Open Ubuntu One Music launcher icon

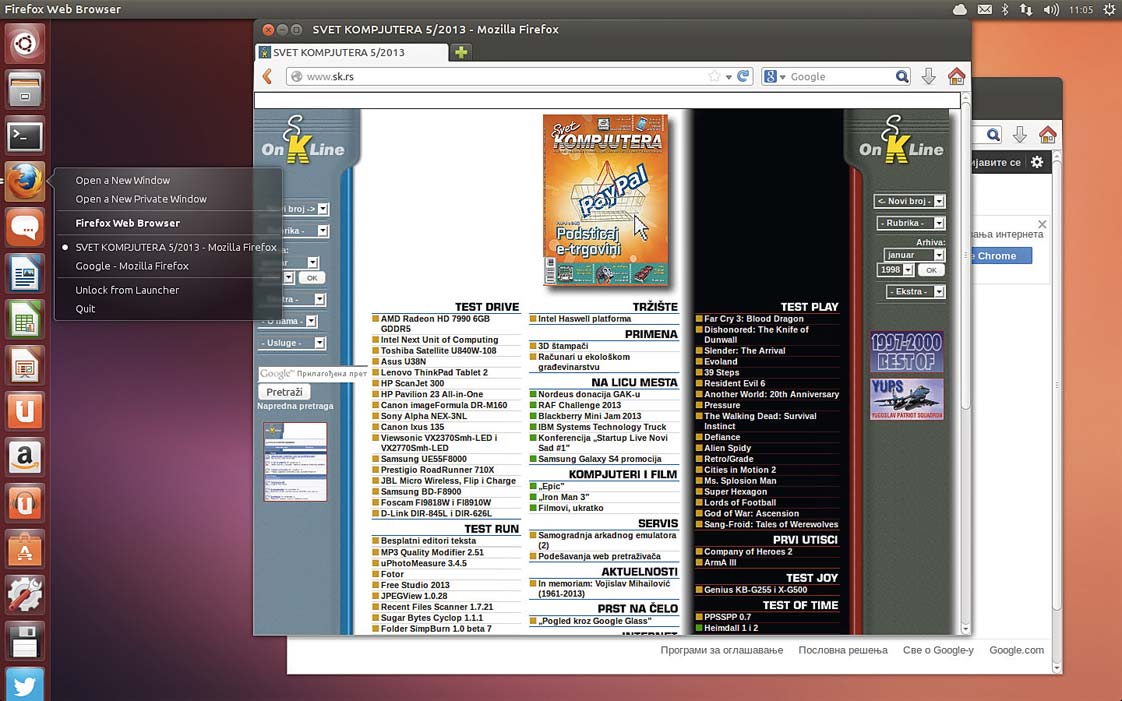point(25,503)
